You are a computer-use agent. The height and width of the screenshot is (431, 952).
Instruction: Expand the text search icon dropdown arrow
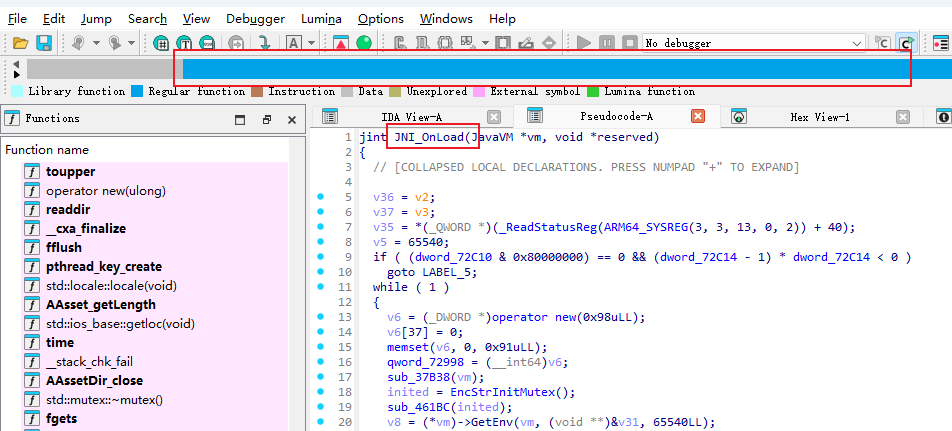[311, 43]
